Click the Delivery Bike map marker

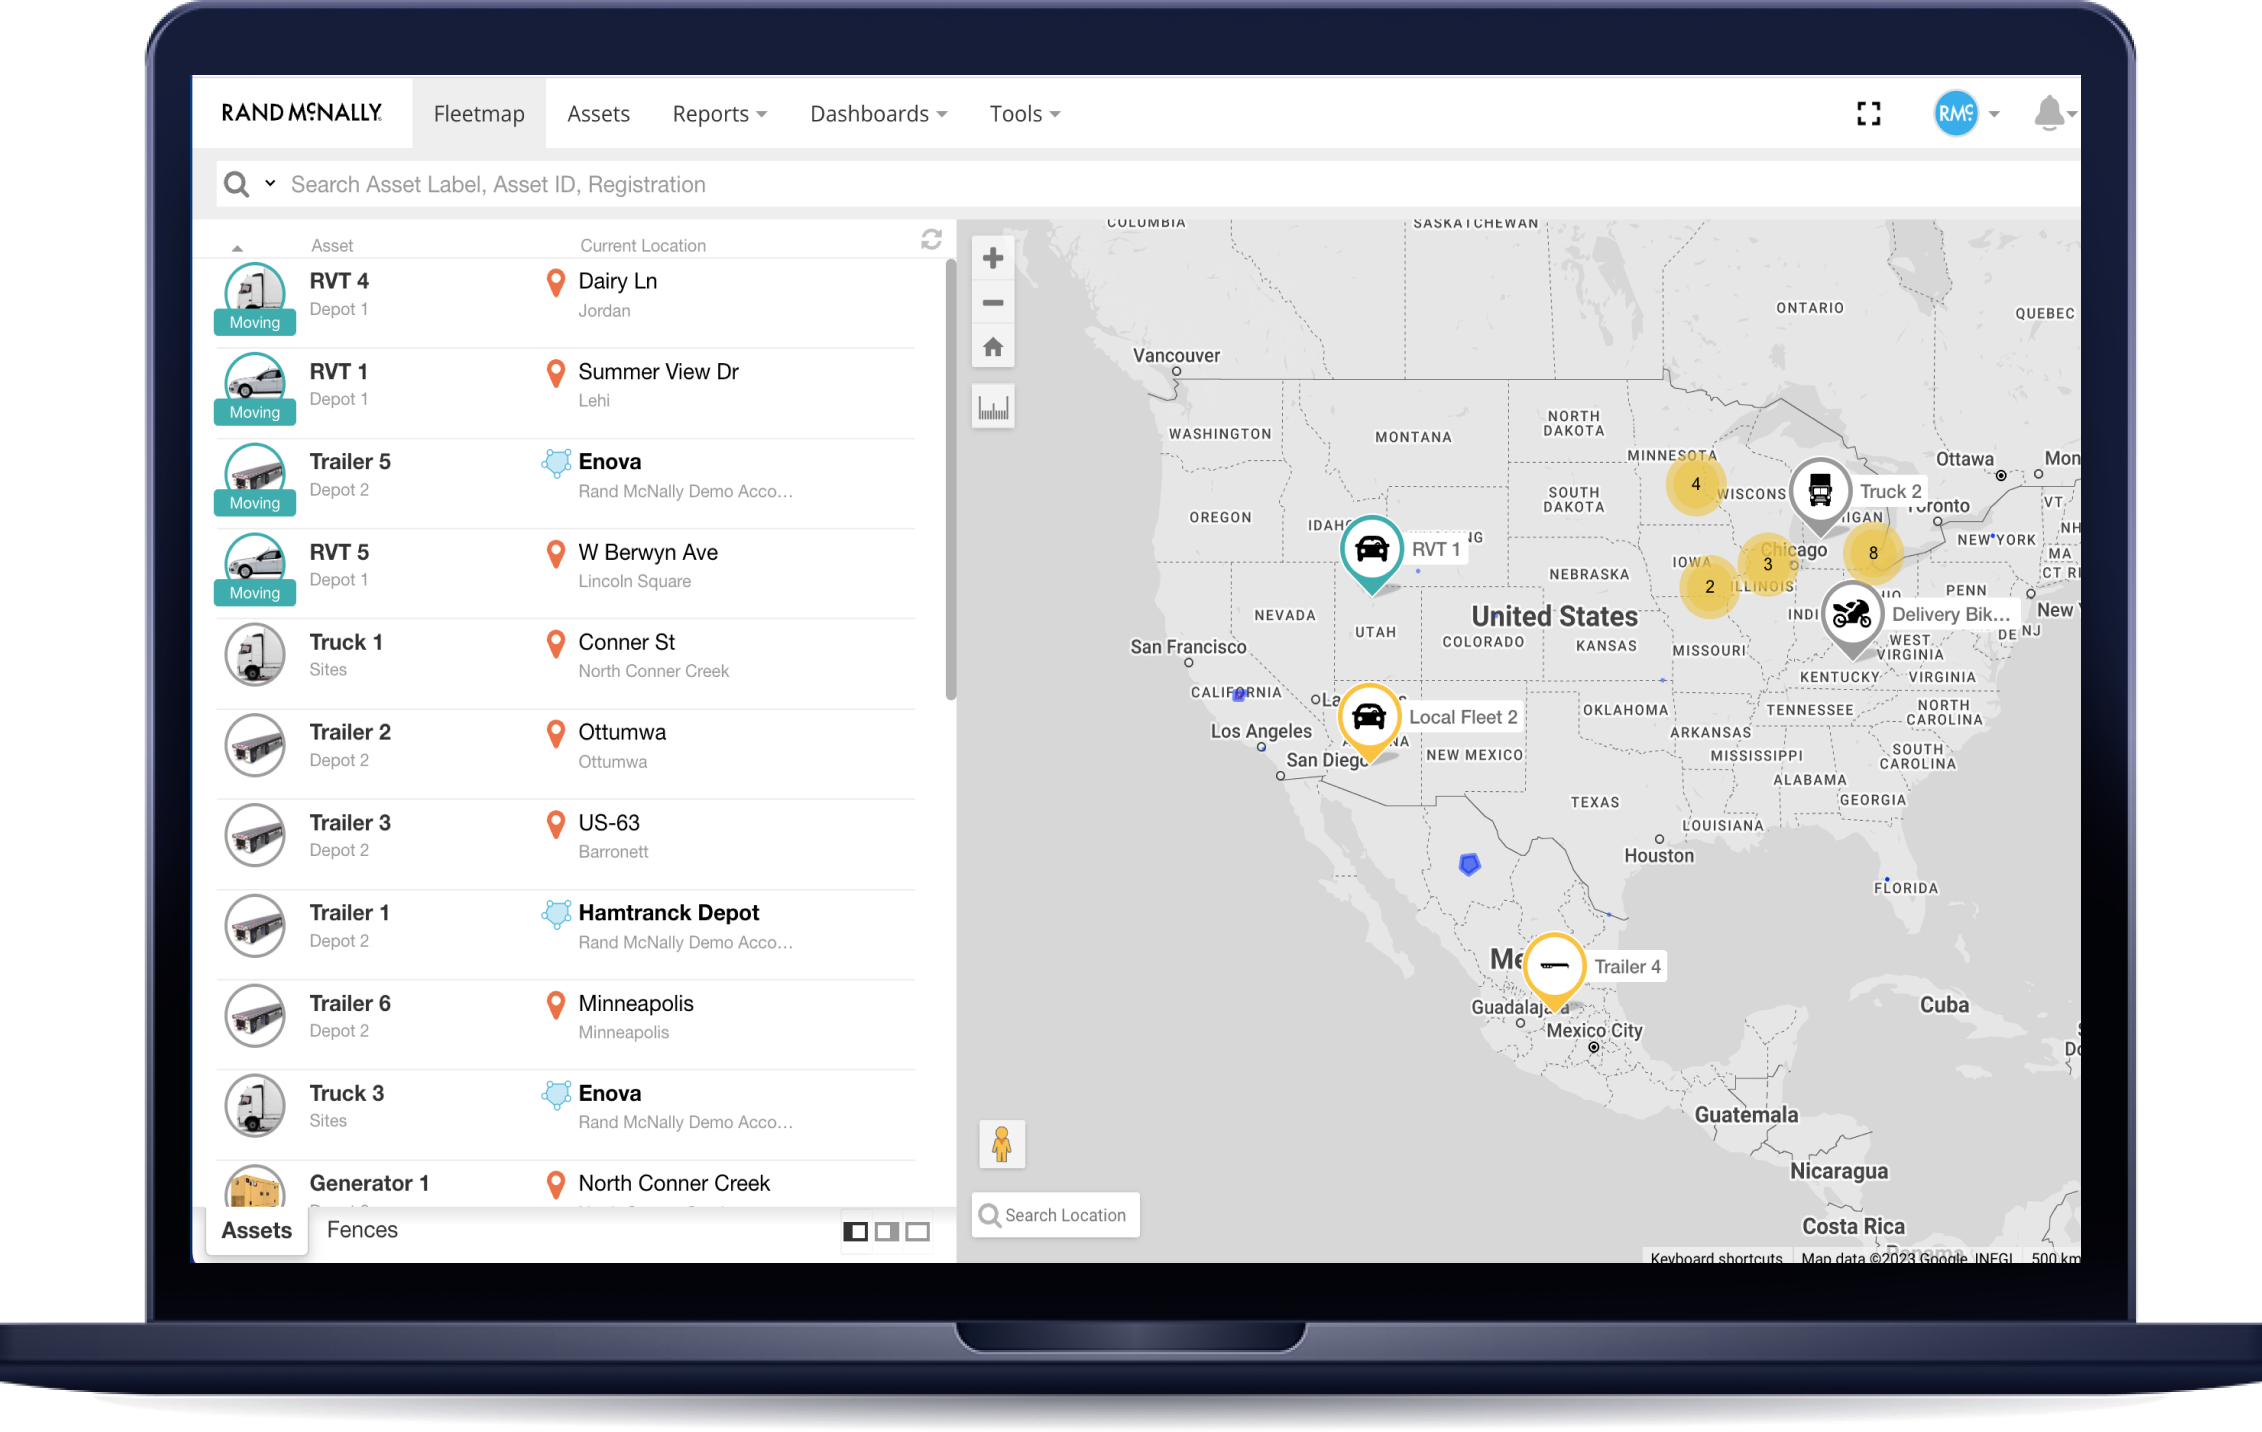click(x=1852, y=617)
